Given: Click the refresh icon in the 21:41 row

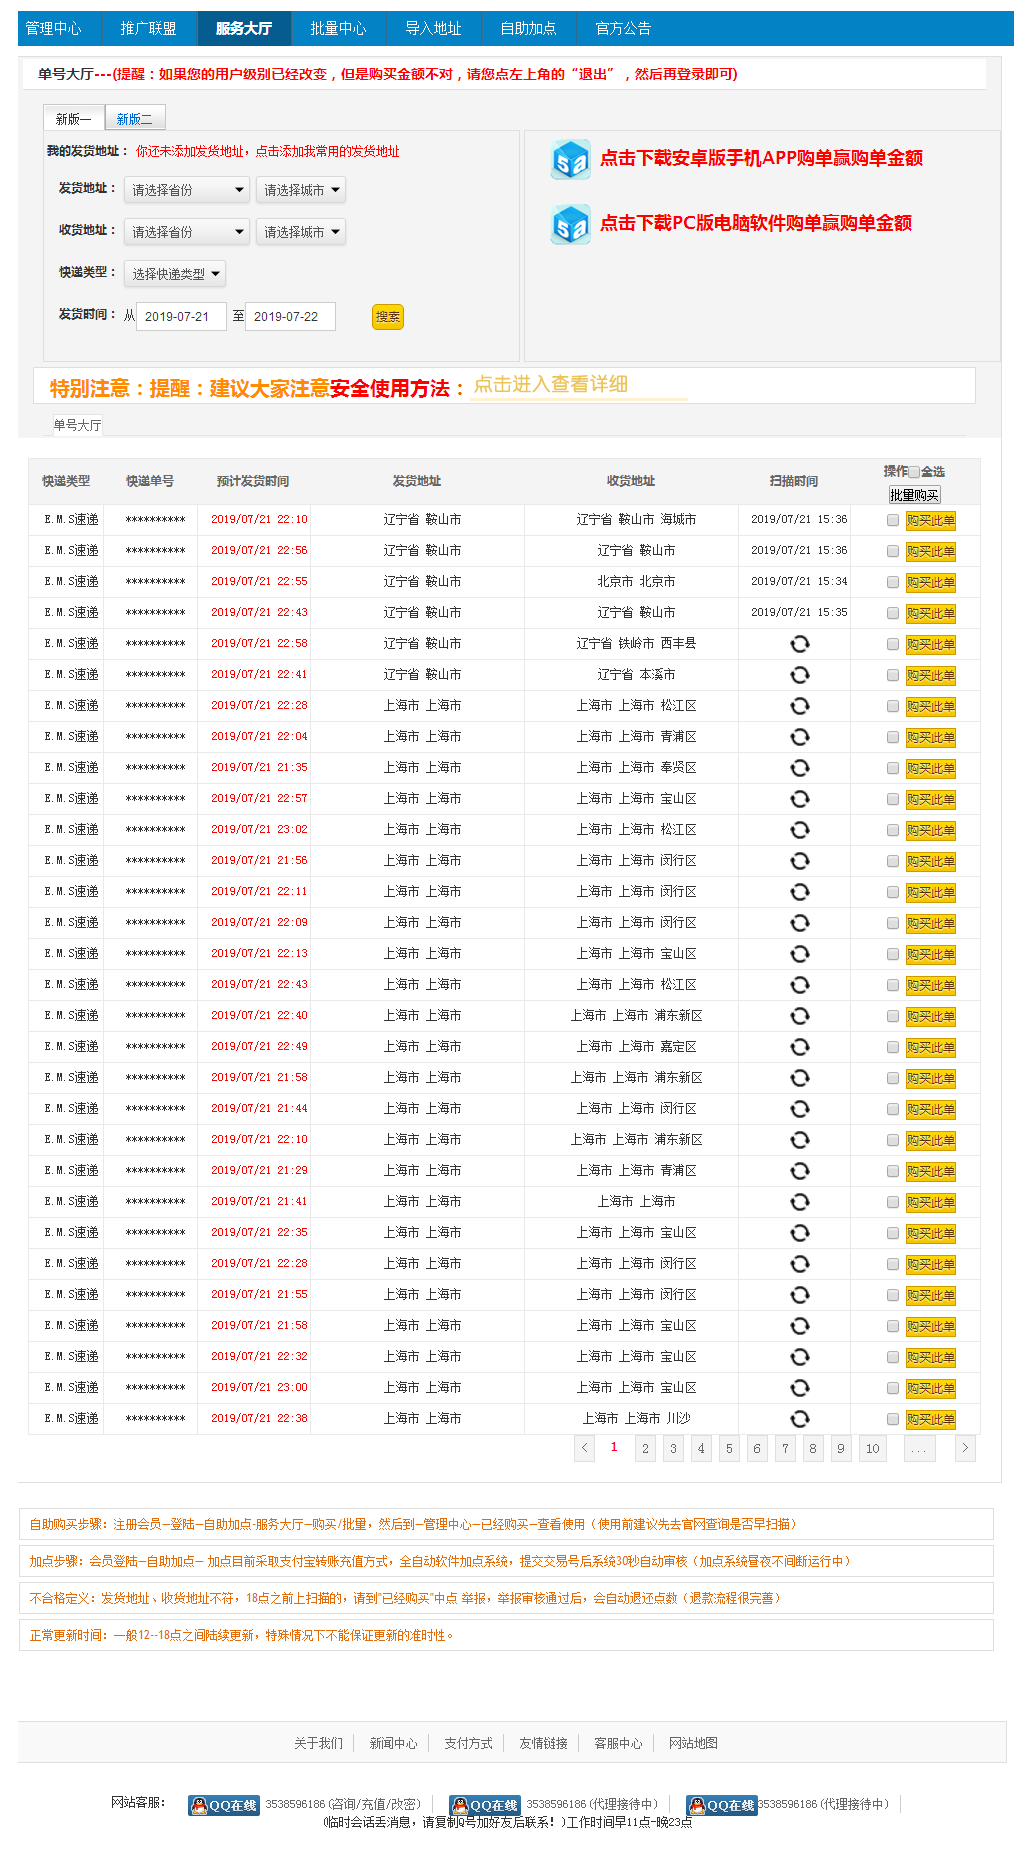Looking at the screenshot, I should point(800,1202).
